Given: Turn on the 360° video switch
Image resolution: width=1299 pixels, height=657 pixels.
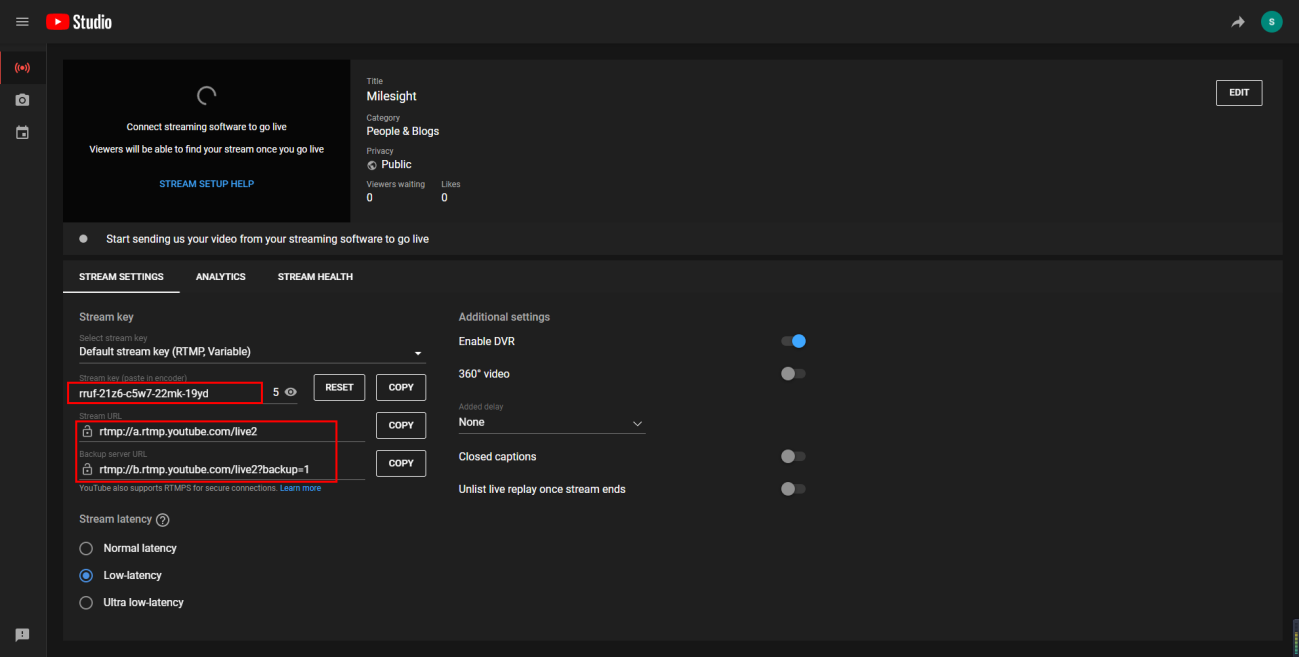Looking at the screenshot, I should pos(793,374).
